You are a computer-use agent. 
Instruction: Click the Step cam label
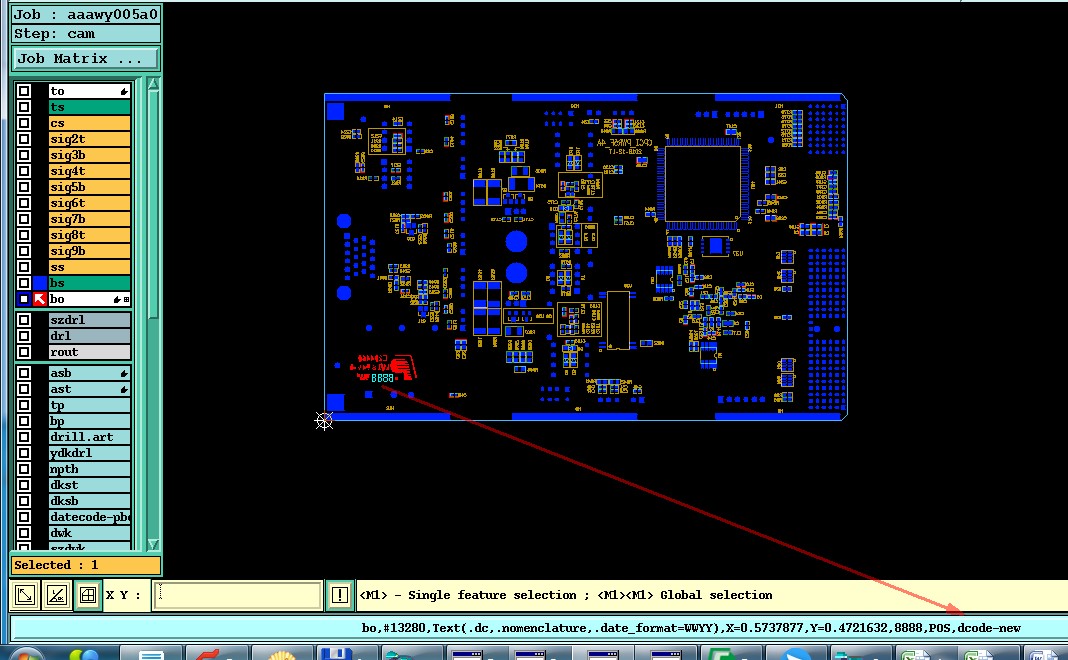86,34
